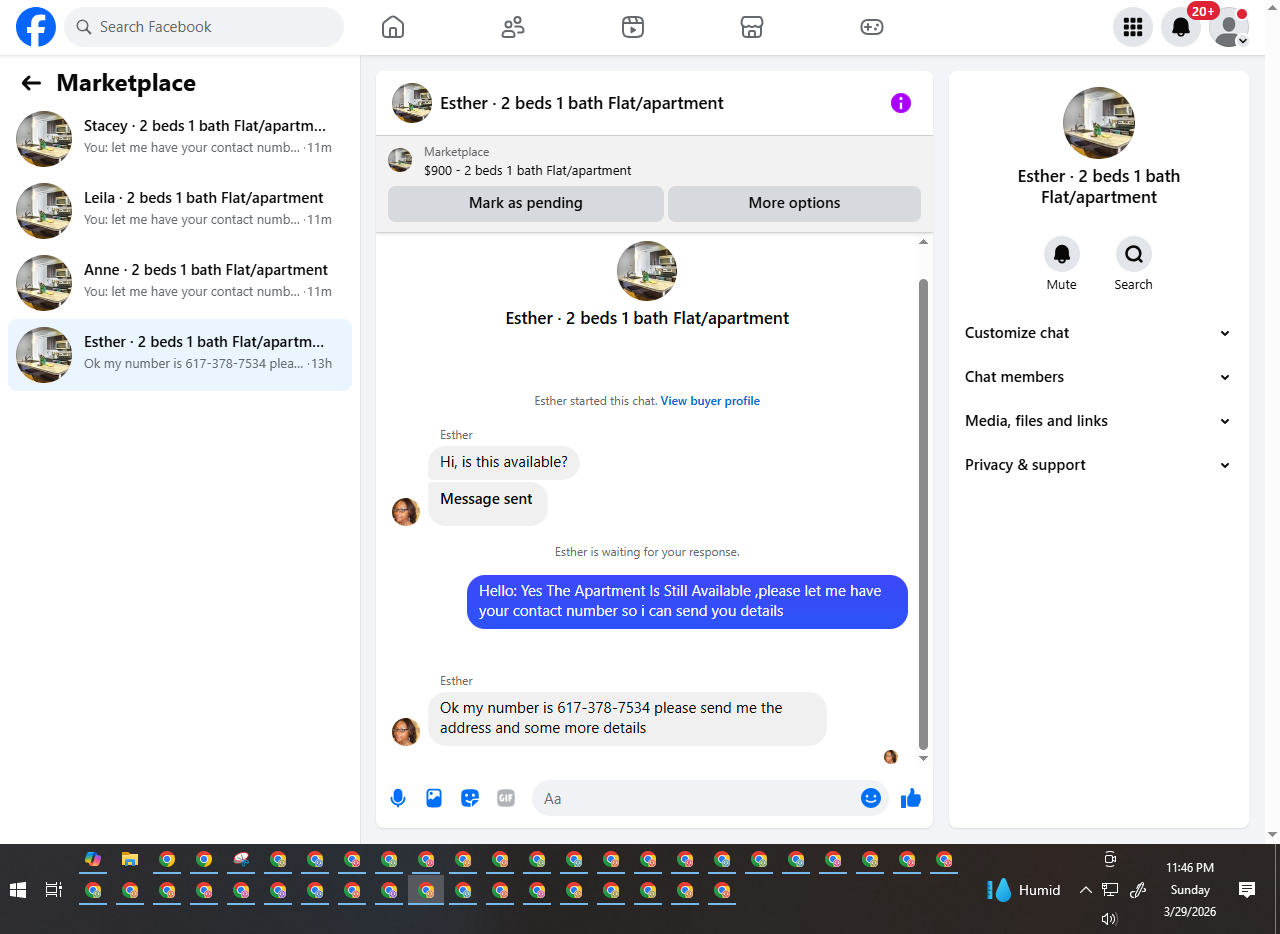Open the Windows notification center icon
The height and width of the screenshot is (934, 1280).
pyautogui.click(x=1247, y=890)
